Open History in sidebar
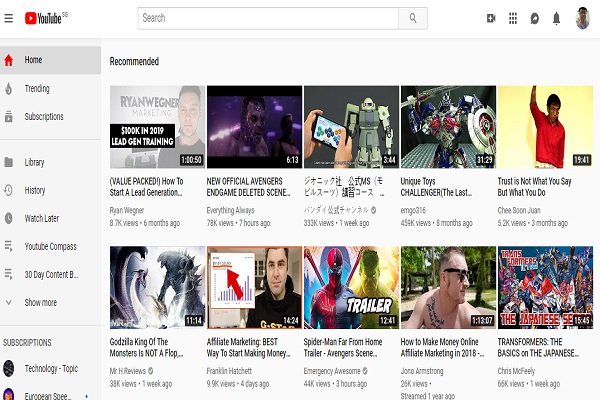 click(x=51, y=190)
